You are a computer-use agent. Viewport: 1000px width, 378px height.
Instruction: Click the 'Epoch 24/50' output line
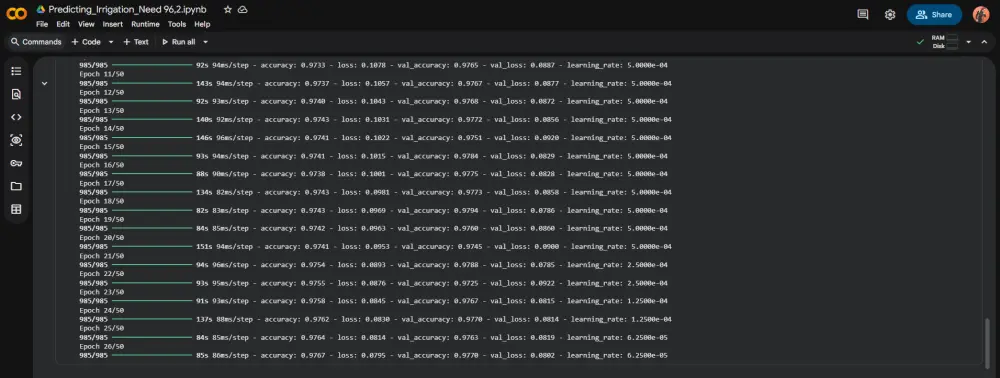101,310
